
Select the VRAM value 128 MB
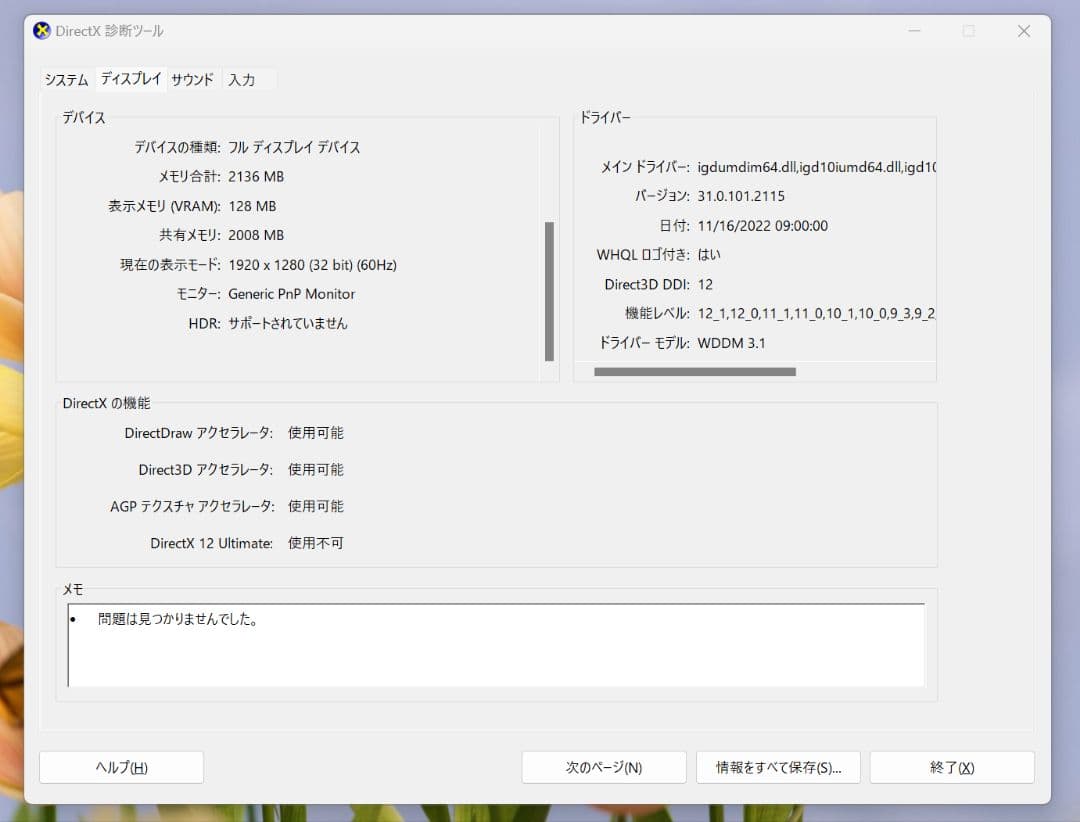pyautogui.click(x=252, y=206)
